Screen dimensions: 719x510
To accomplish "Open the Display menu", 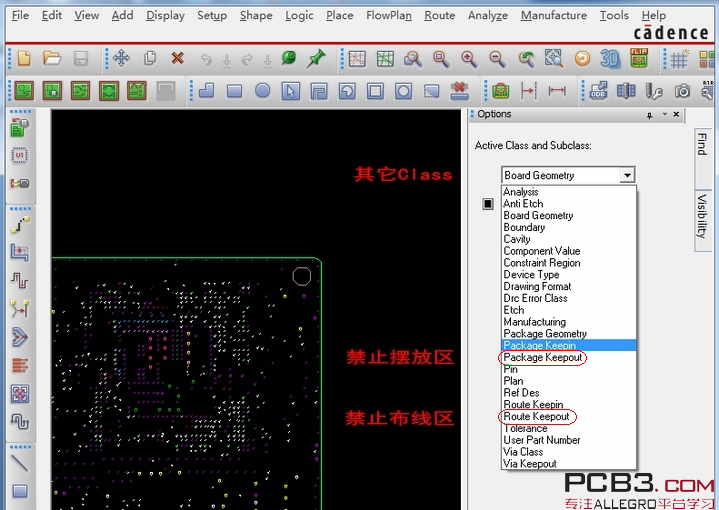I will click(x=165, y=16).
